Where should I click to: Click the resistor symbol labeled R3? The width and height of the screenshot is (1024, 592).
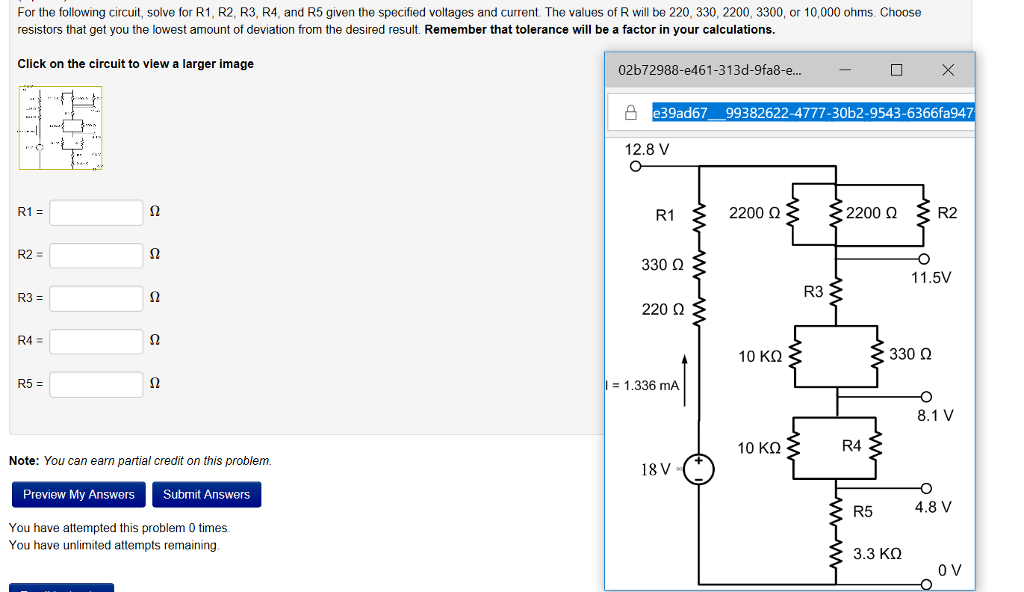pos(836,293)
